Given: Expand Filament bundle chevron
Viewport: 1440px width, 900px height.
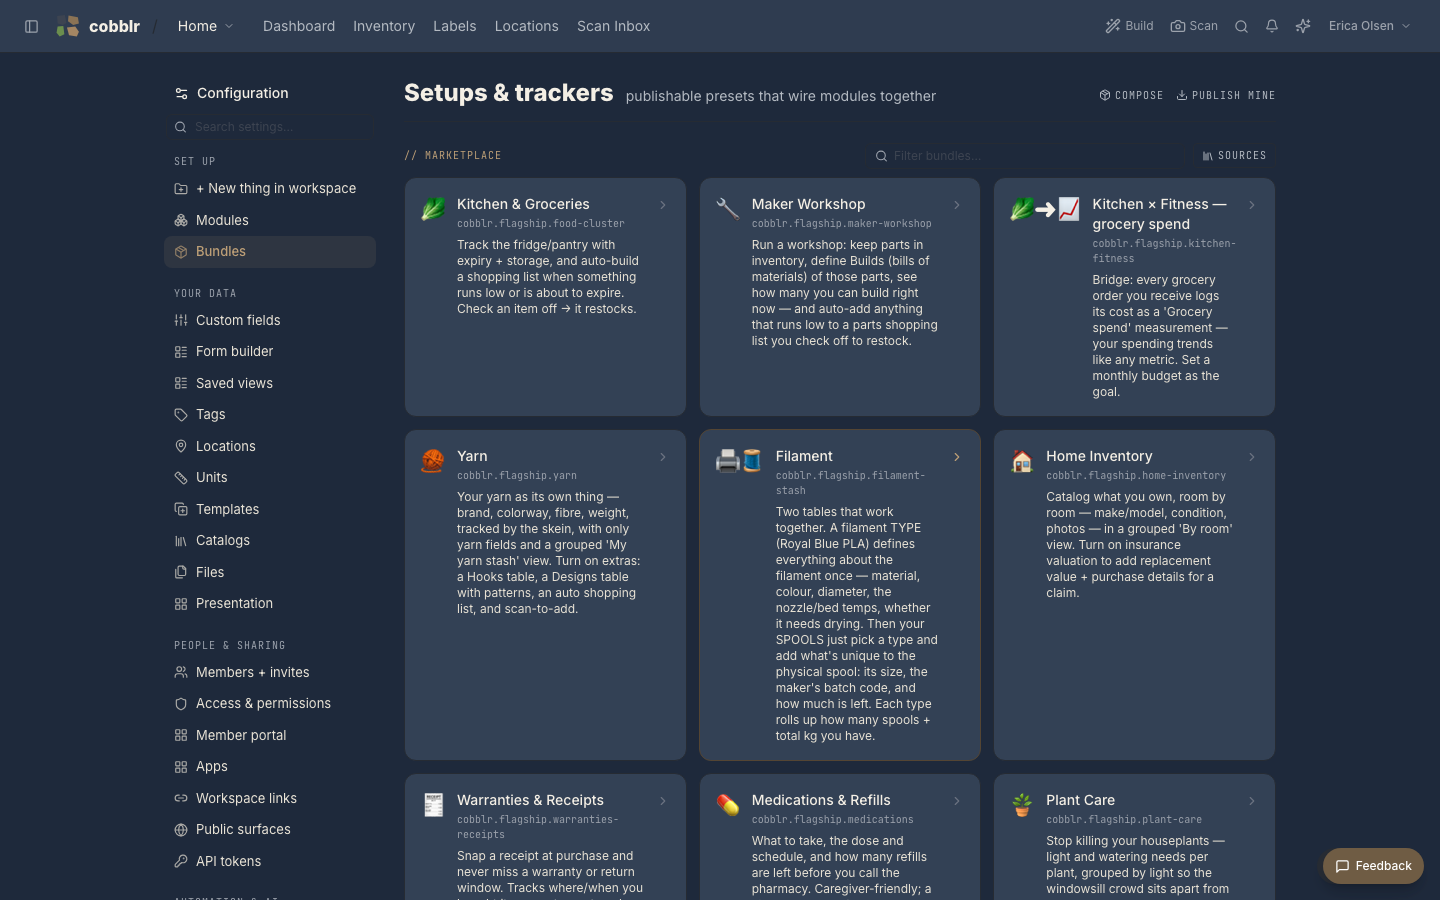Looking at the screenshot, I should point(957,457).
